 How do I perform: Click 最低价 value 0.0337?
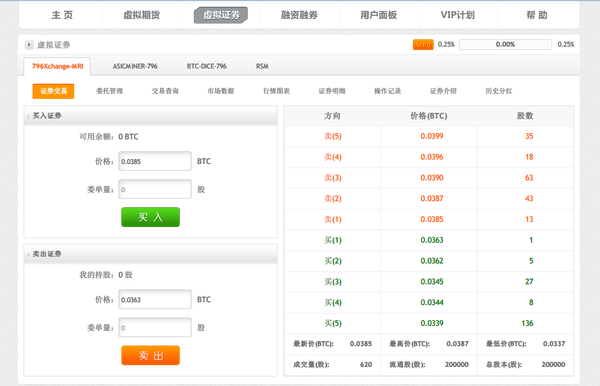[x=554, y=344]
